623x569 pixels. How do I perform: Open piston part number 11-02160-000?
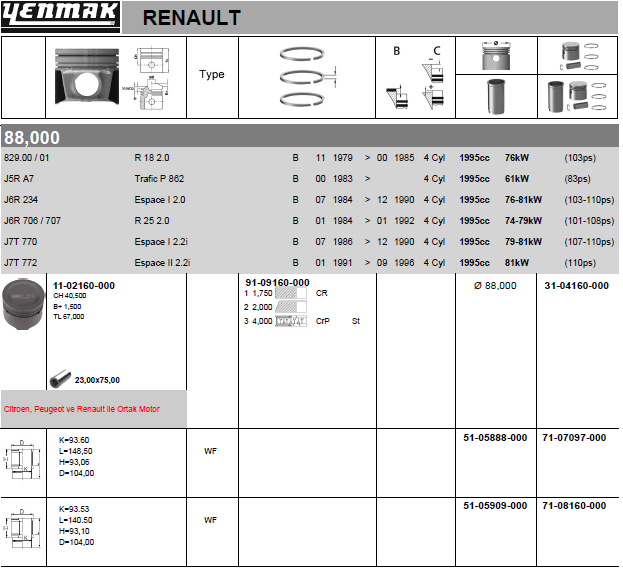84,285
